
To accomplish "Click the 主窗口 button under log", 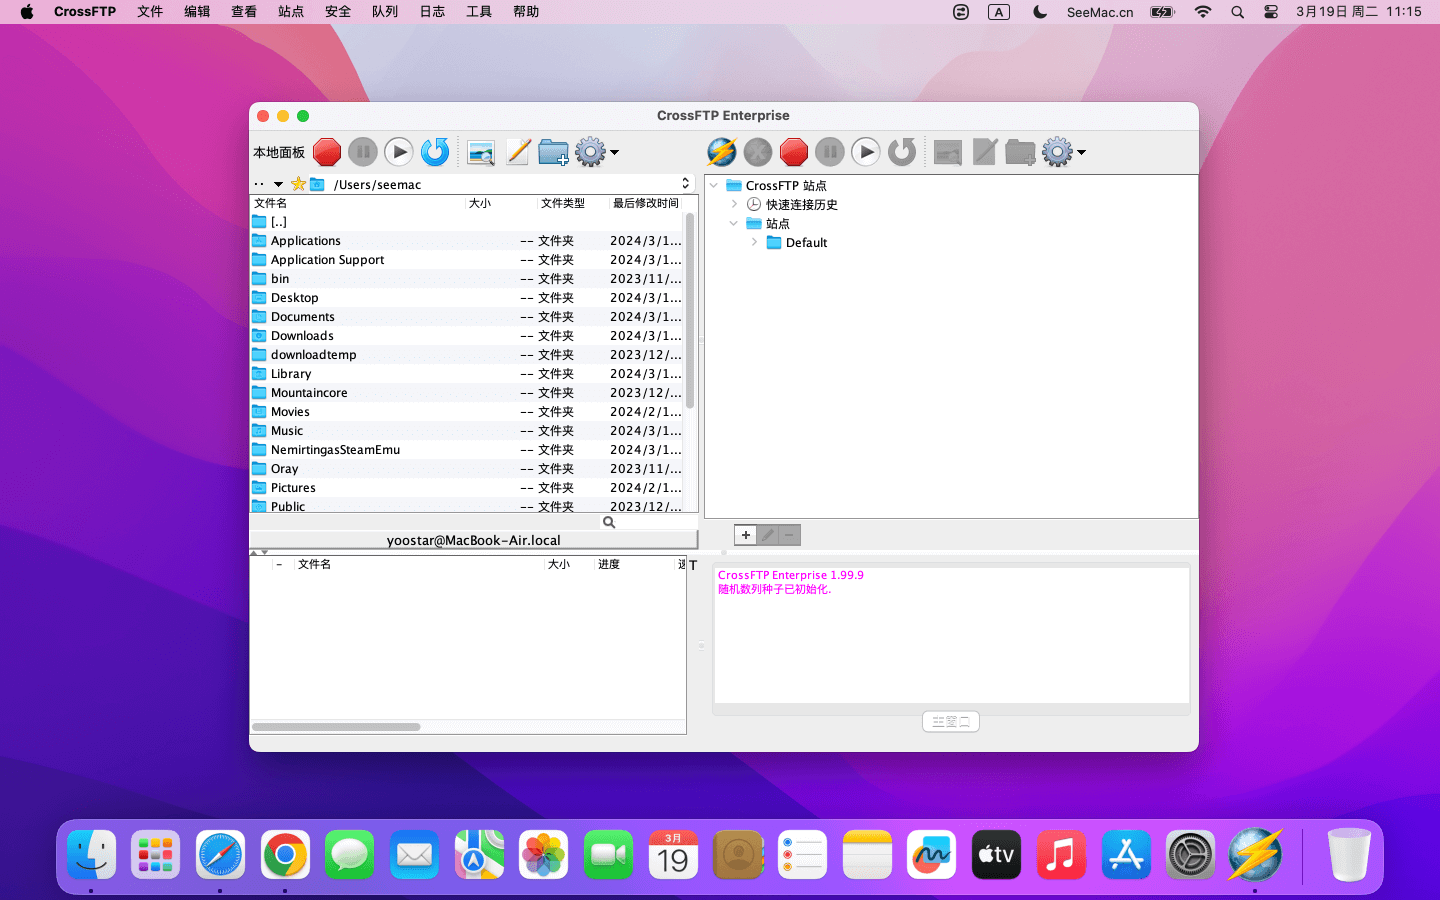I will pos(950,721).
